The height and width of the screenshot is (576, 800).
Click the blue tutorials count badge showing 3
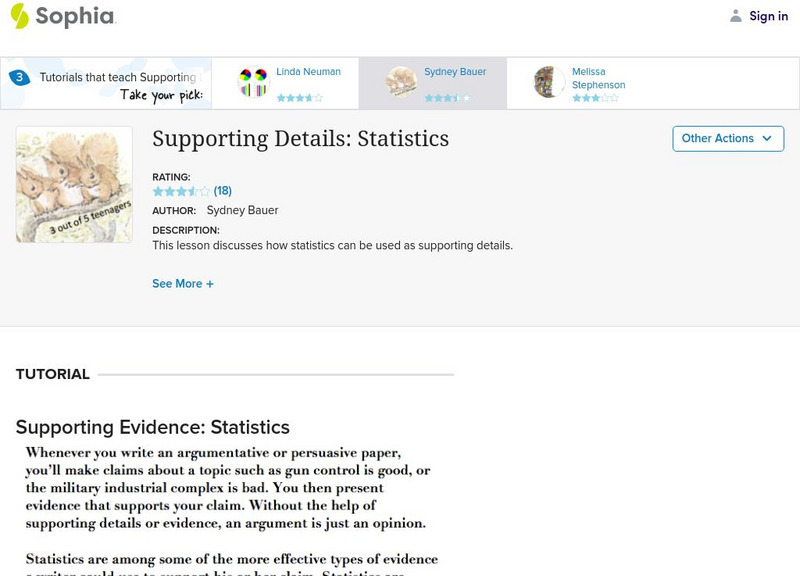pos(19,77)
